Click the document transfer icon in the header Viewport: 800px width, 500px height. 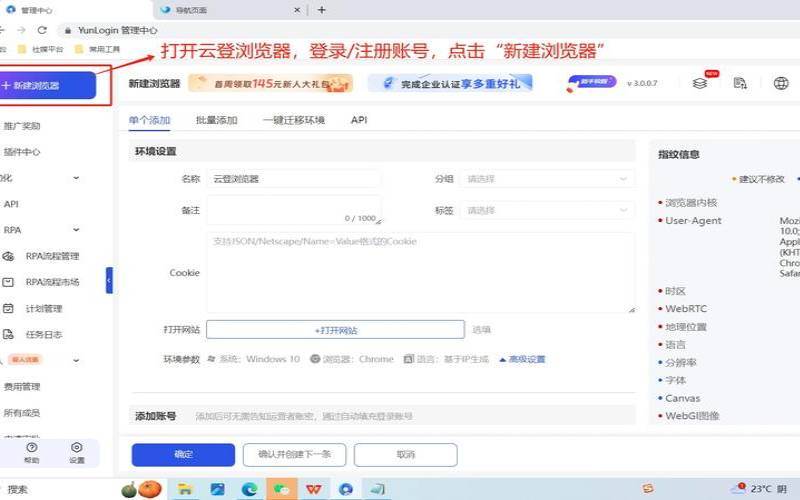[740, 83]
